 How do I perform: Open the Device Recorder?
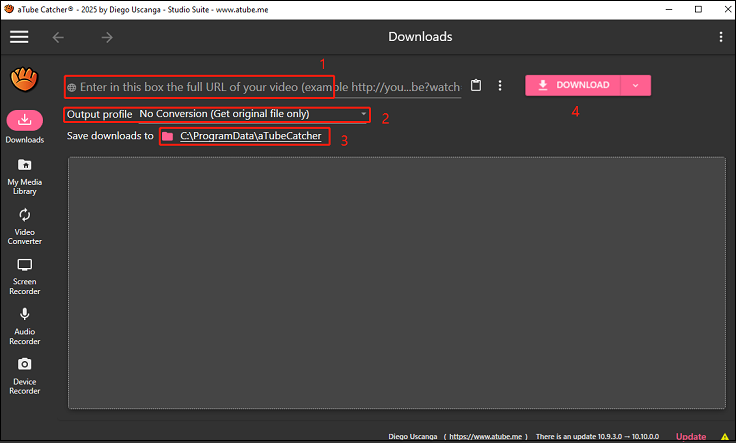point(24,377)
